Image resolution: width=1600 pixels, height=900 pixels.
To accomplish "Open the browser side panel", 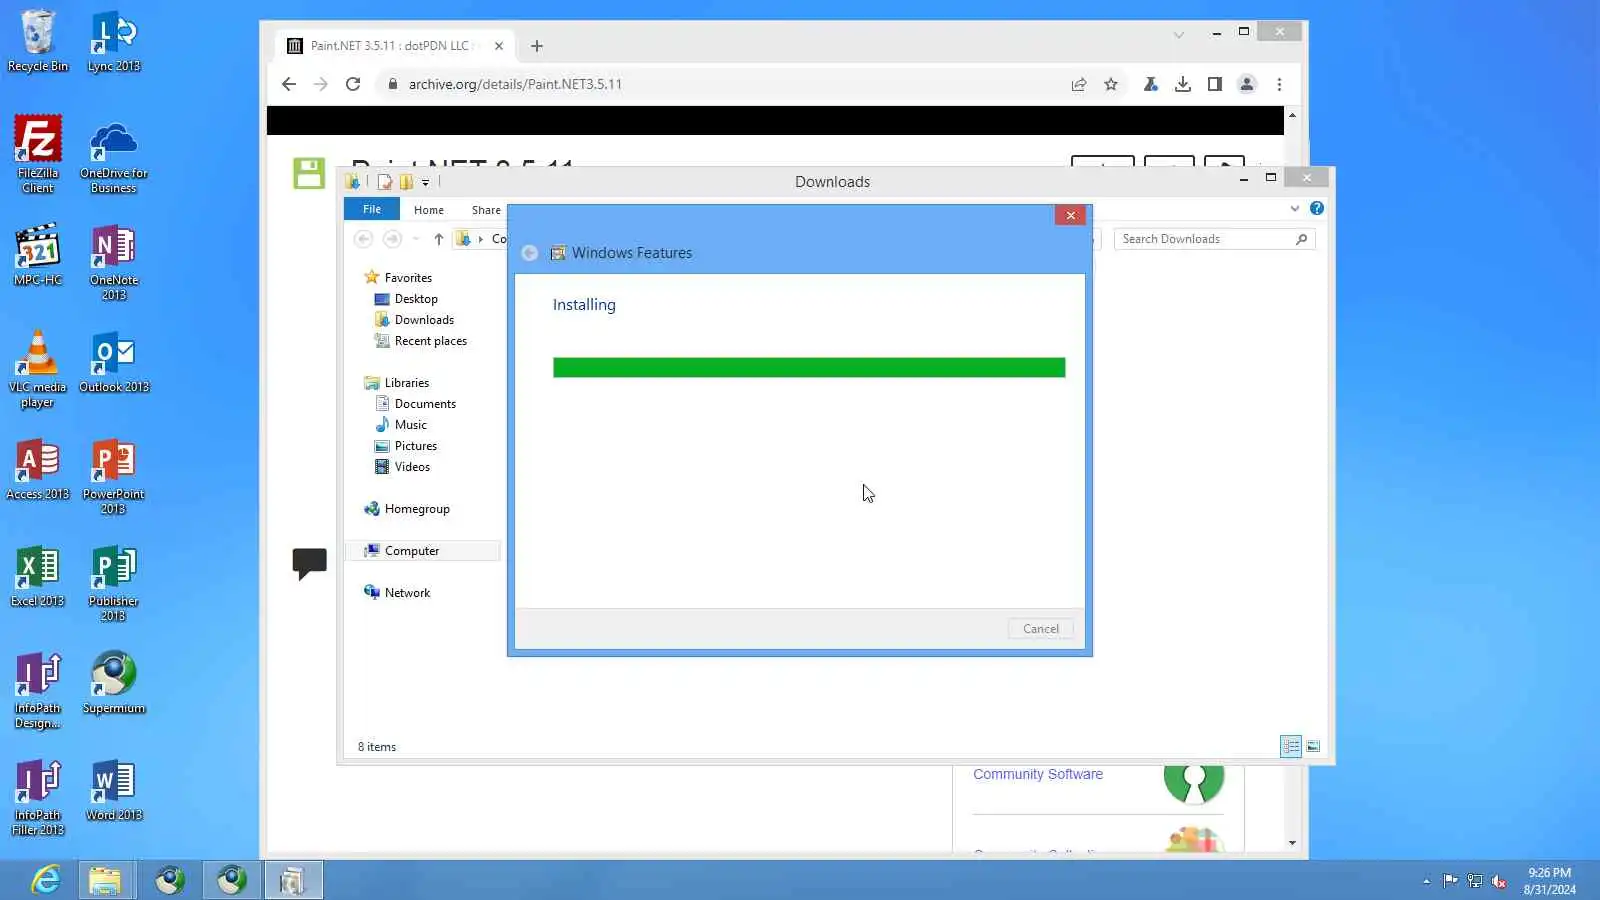I will (1215, 84).
